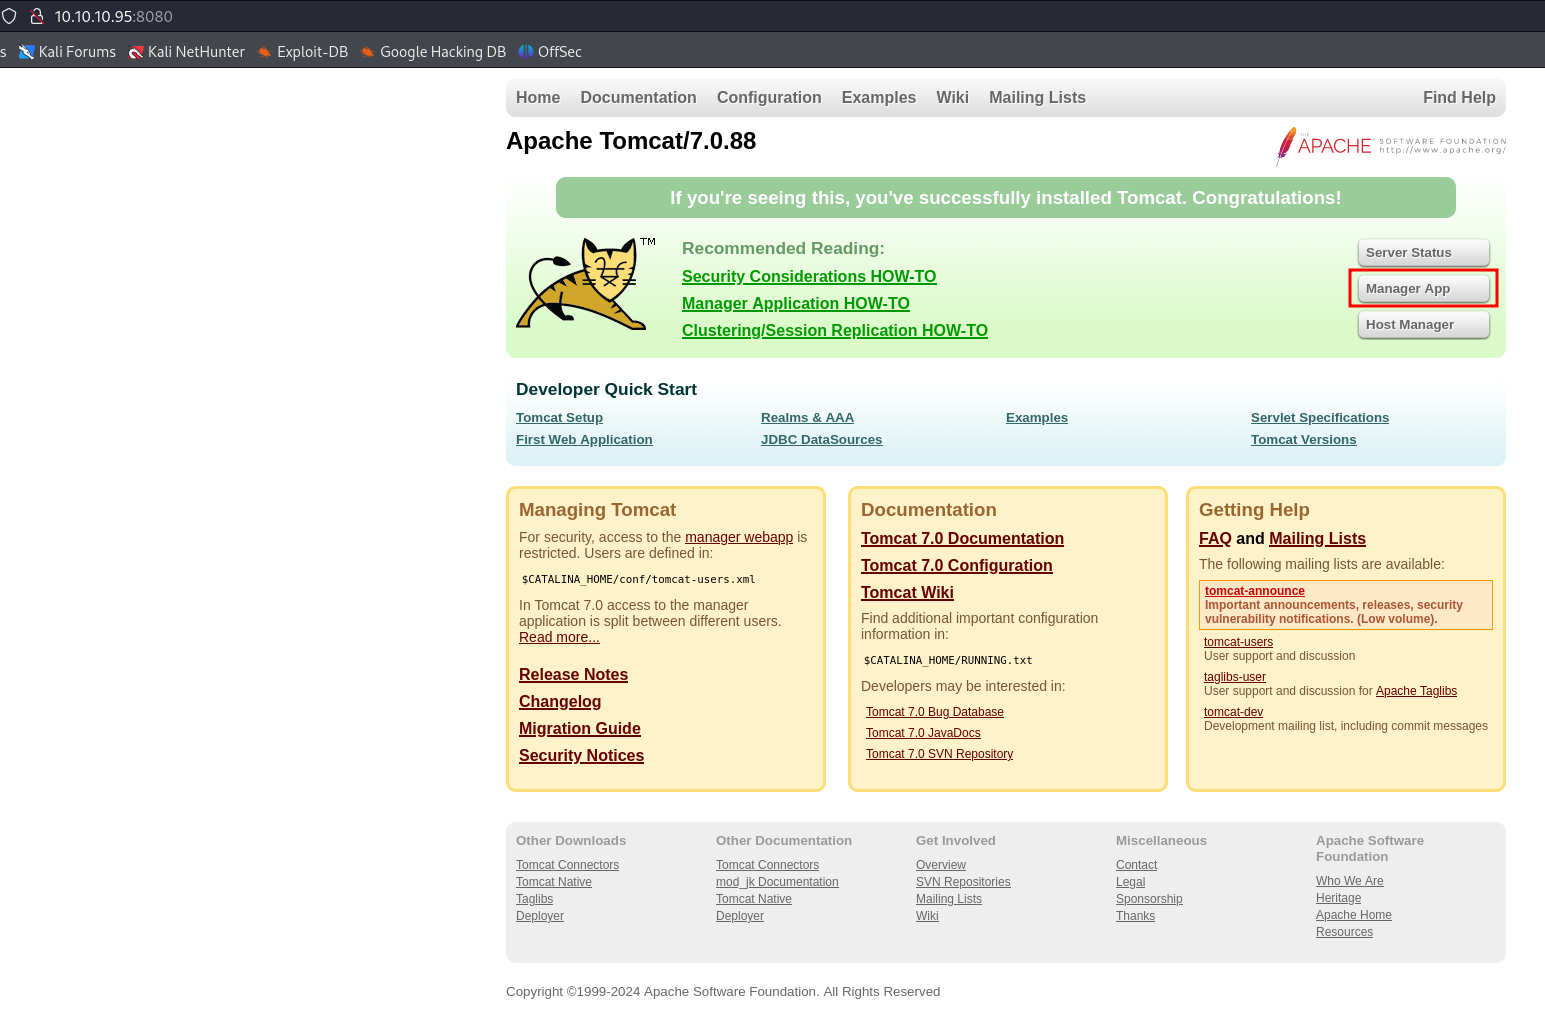Open Tomcat 7.0 JavaDocs link
The width and height of the screenshot is (1545, 1024).
pos(923,733)
